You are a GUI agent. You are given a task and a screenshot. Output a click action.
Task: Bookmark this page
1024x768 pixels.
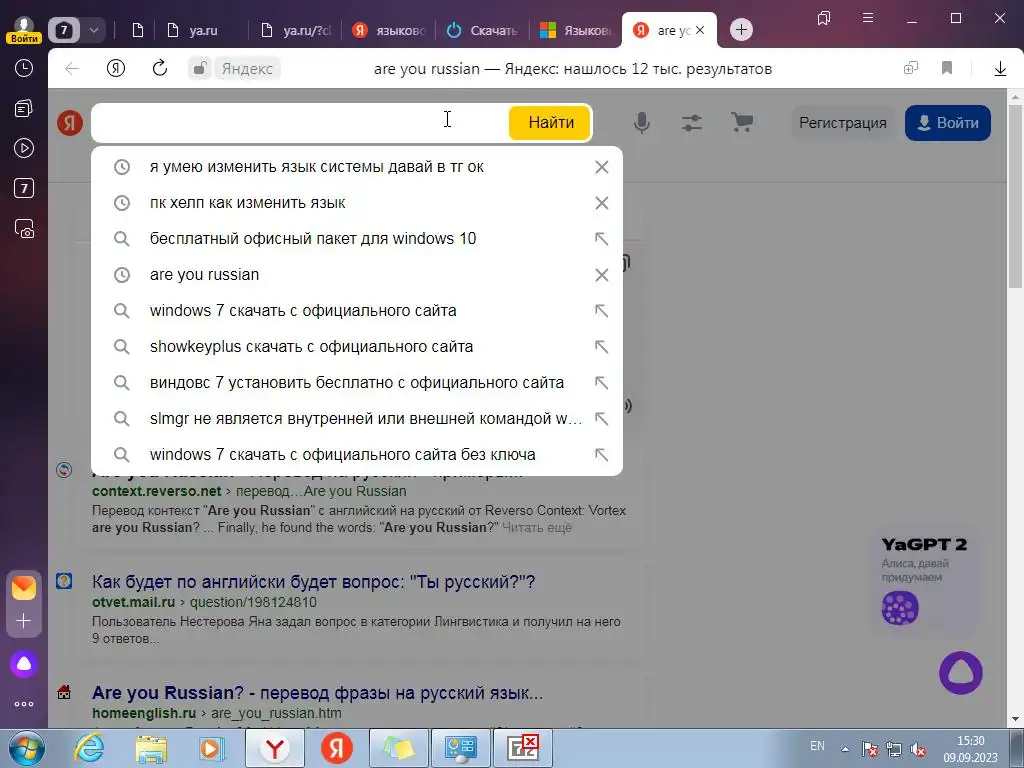tap(947, 68)
